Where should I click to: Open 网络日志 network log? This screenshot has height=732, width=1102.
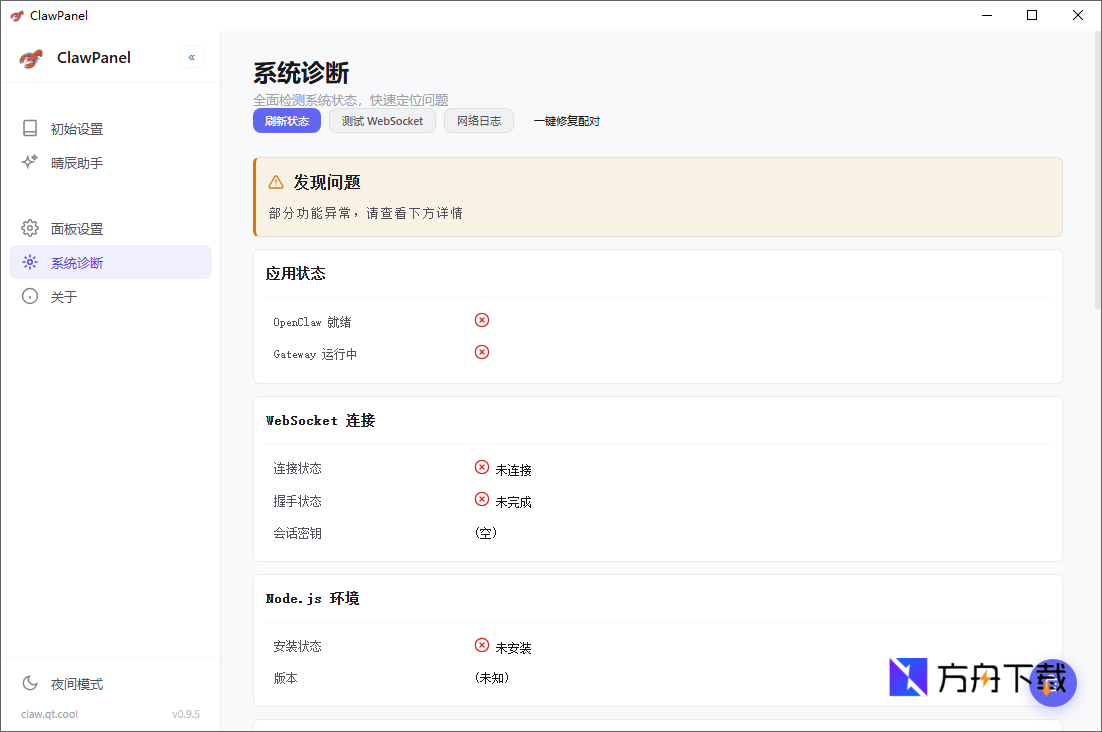click(x=479, y=121)
